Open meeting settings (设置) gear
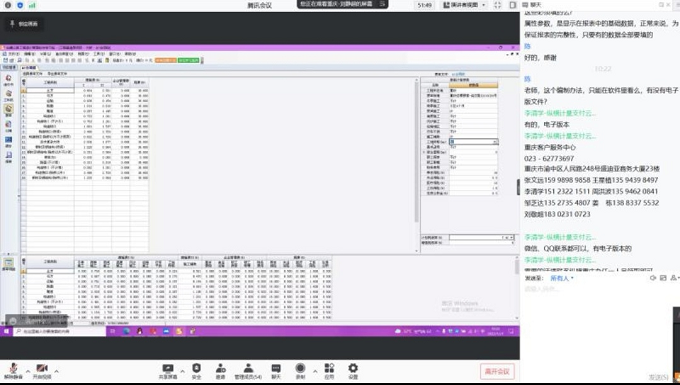 point(353,371)
